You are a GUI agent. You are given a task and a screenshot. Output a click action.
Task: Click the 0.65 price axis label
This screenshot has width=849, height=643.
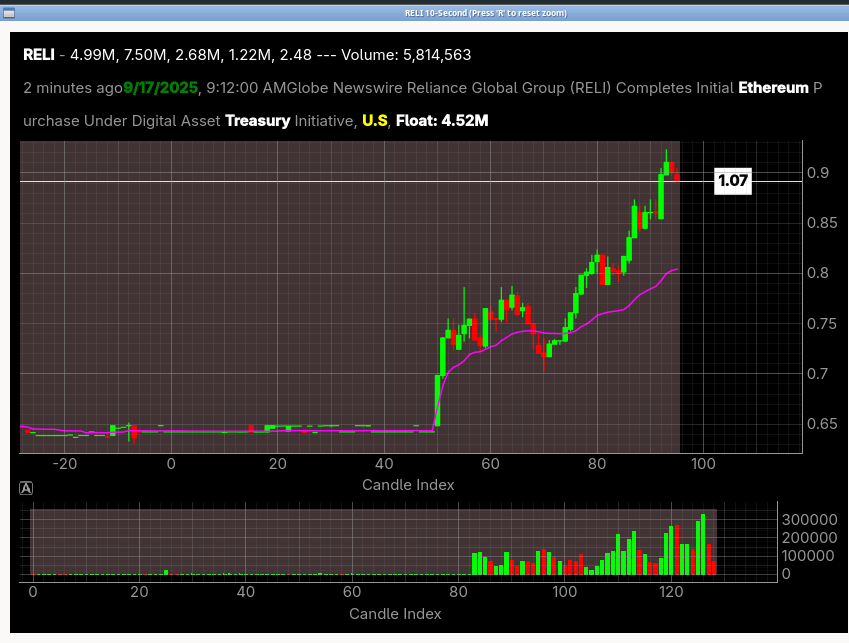pyautogui.click(x=821, y=424)
